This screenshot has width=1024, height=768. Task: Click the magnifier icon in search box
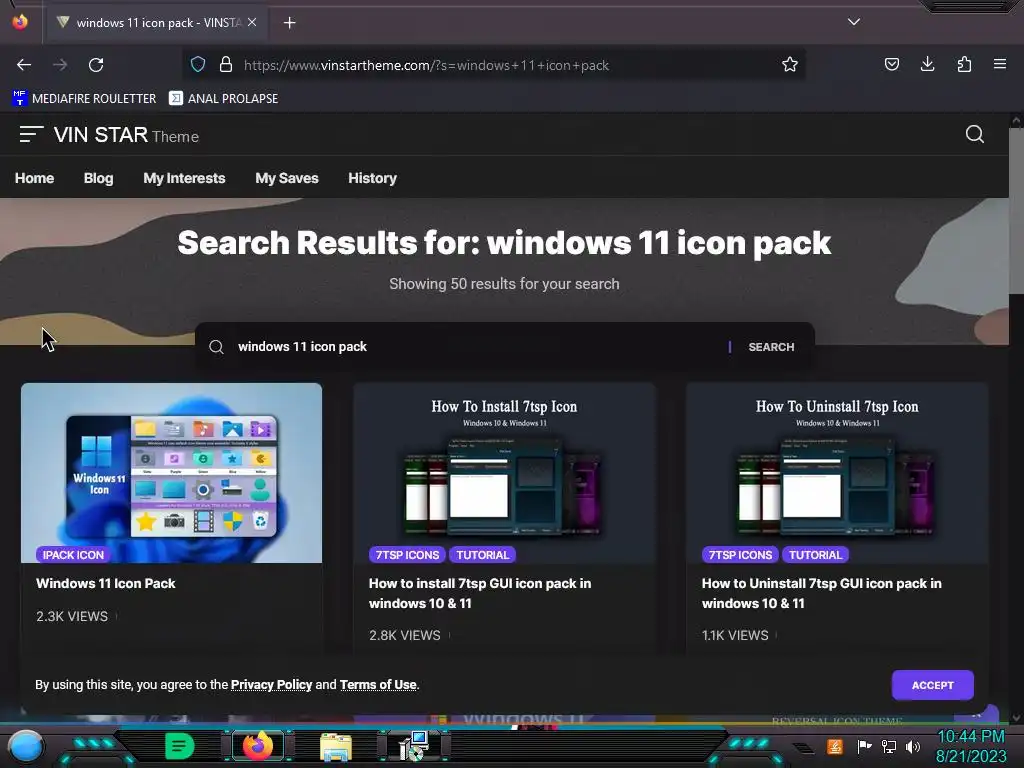[x=216, y=347]
